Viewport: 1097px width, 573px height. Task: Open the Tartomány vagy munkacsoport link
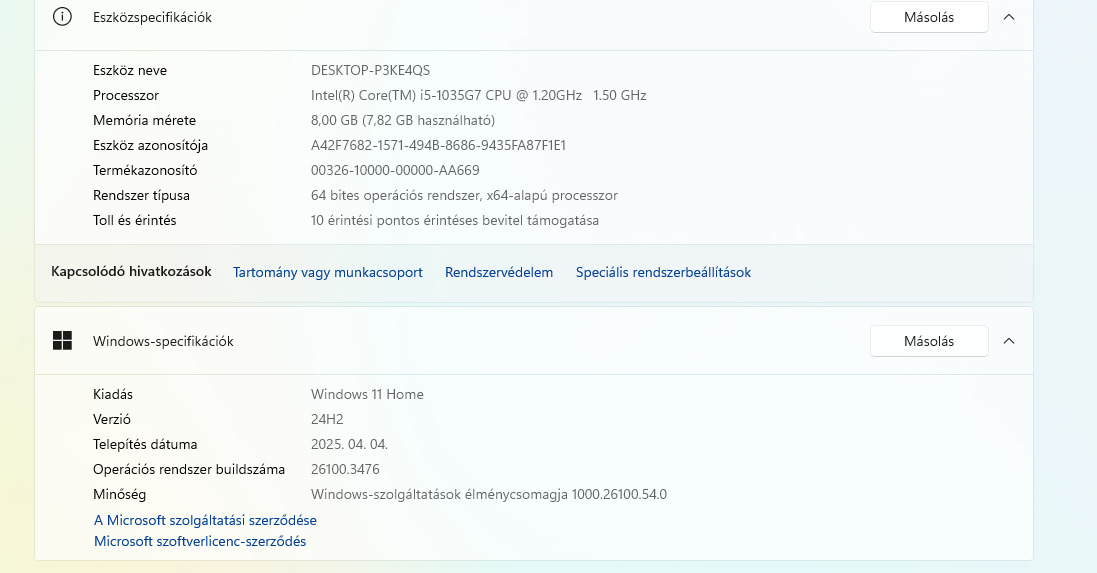coord(328,272)
